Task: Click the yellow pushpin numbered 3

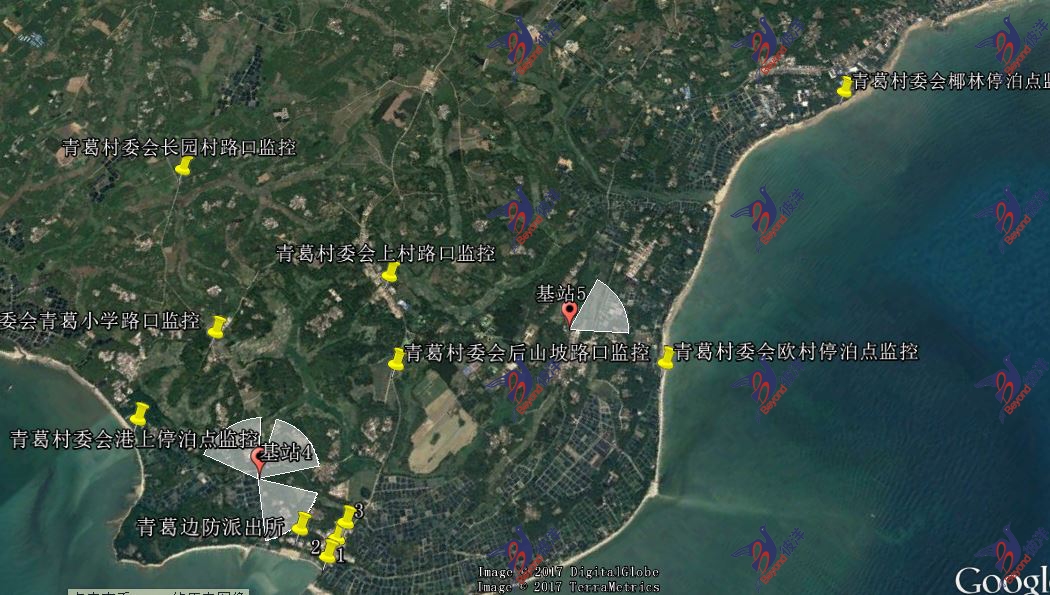Action: point(347,516)
